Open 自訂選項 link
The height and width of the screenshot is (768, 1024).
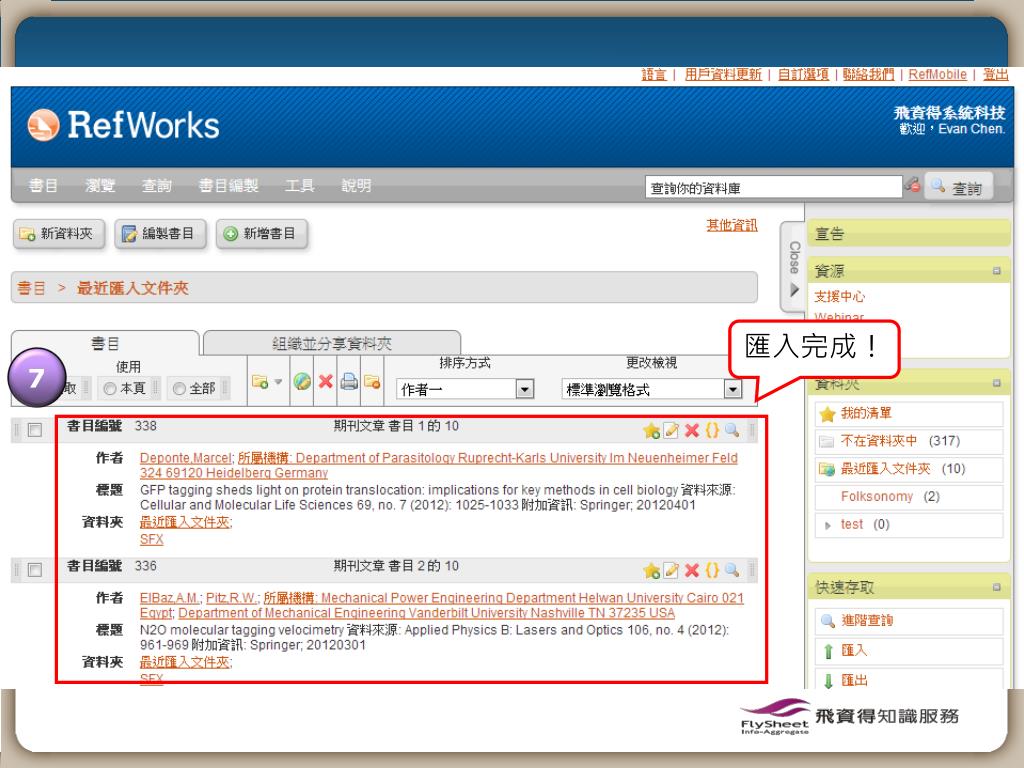click(x=803, y=74)
